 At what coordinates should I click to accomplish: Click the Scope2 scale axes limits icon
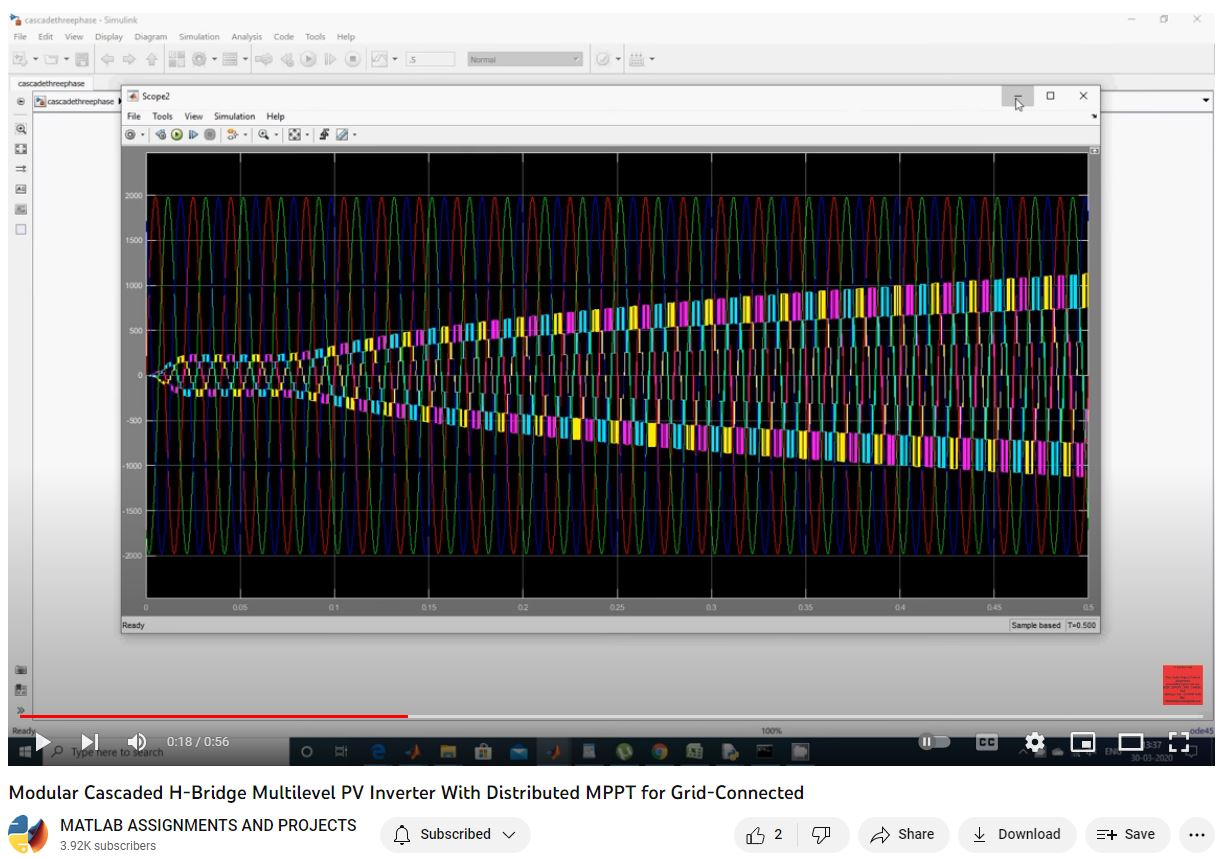294,135
